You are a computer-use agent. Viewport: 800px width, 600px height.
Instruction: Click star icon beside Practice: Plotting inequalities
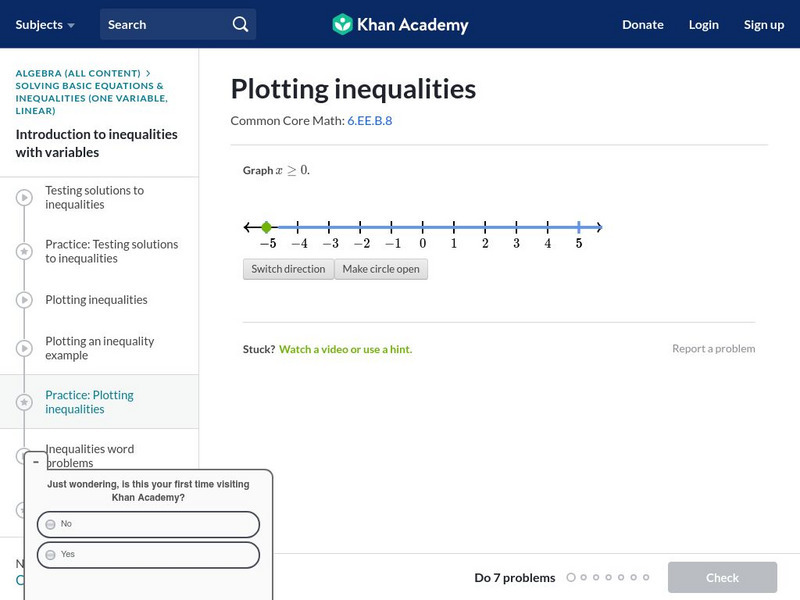(24, 402)
